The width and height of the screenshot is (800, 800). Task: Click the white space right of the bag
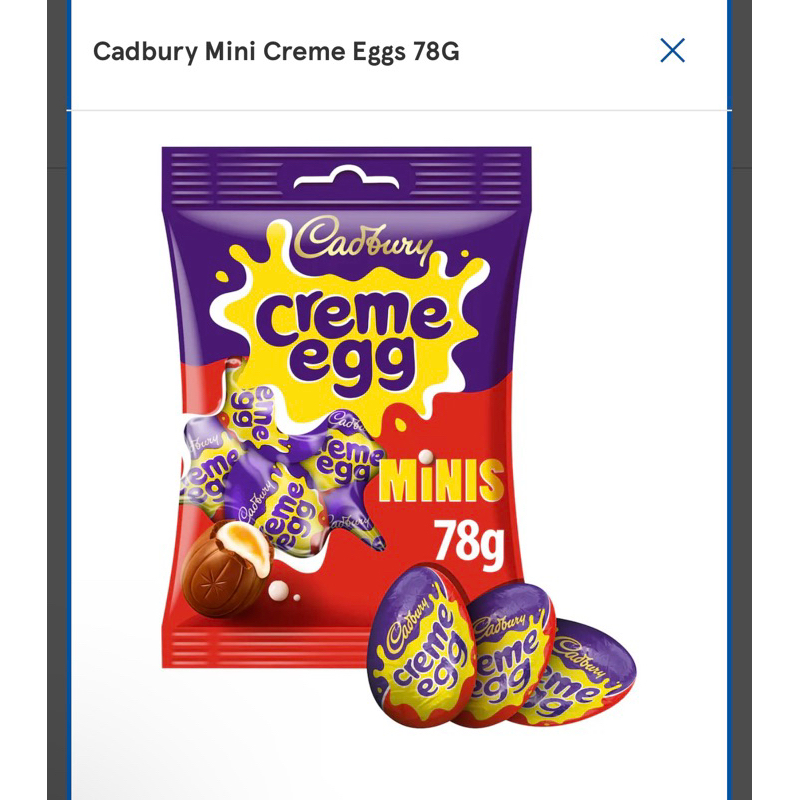tap(628, 357)
